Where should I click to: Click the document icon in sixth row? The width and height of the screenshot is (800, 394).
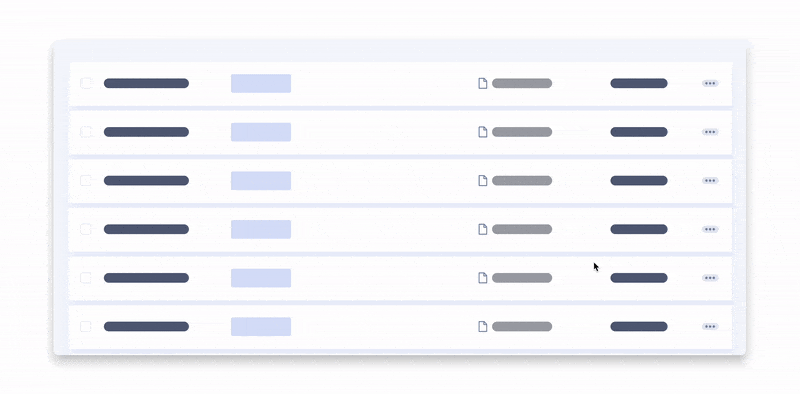482,327
